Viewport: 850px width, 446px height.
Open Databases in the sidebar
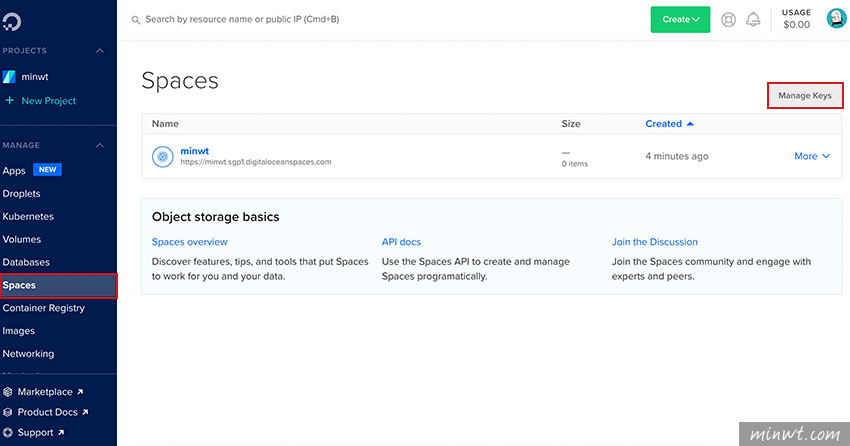click(x=26, y=262)
